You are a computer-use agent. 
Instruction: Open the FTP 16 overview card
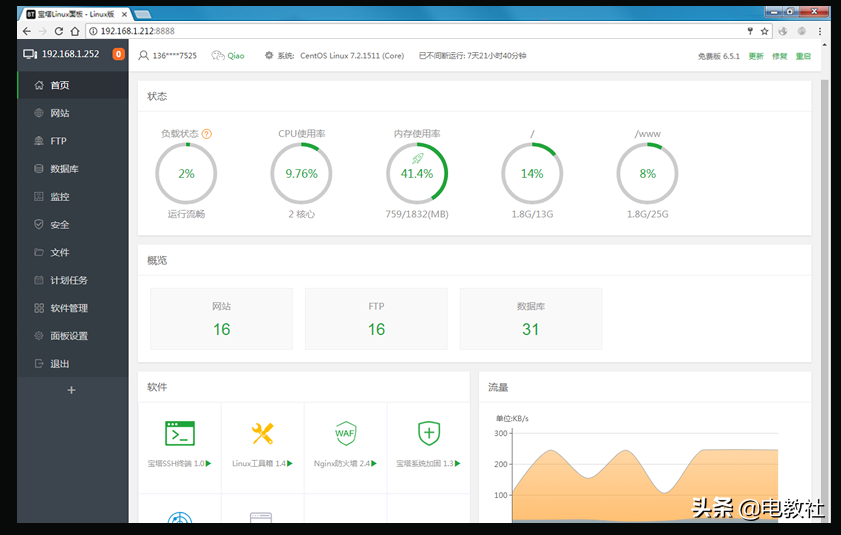pyautogui.click(x=376, y=319)
